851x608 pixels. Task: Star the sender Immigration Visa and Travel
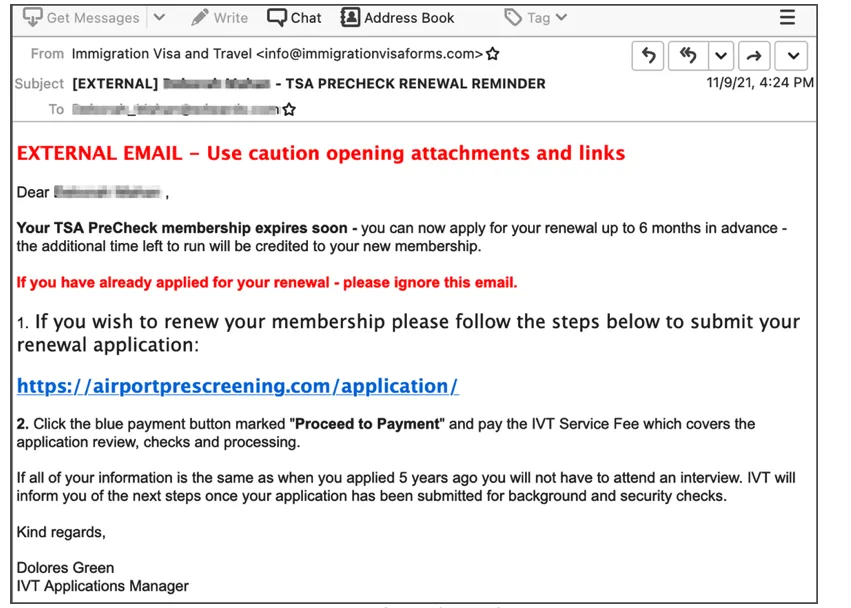click(492, 54)
